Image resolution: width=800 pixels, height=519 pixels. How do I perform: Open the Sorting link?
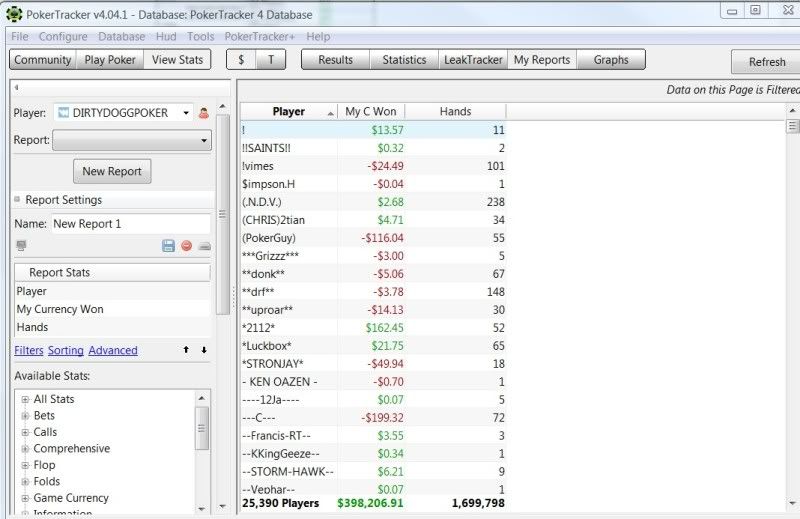[66, 351]
